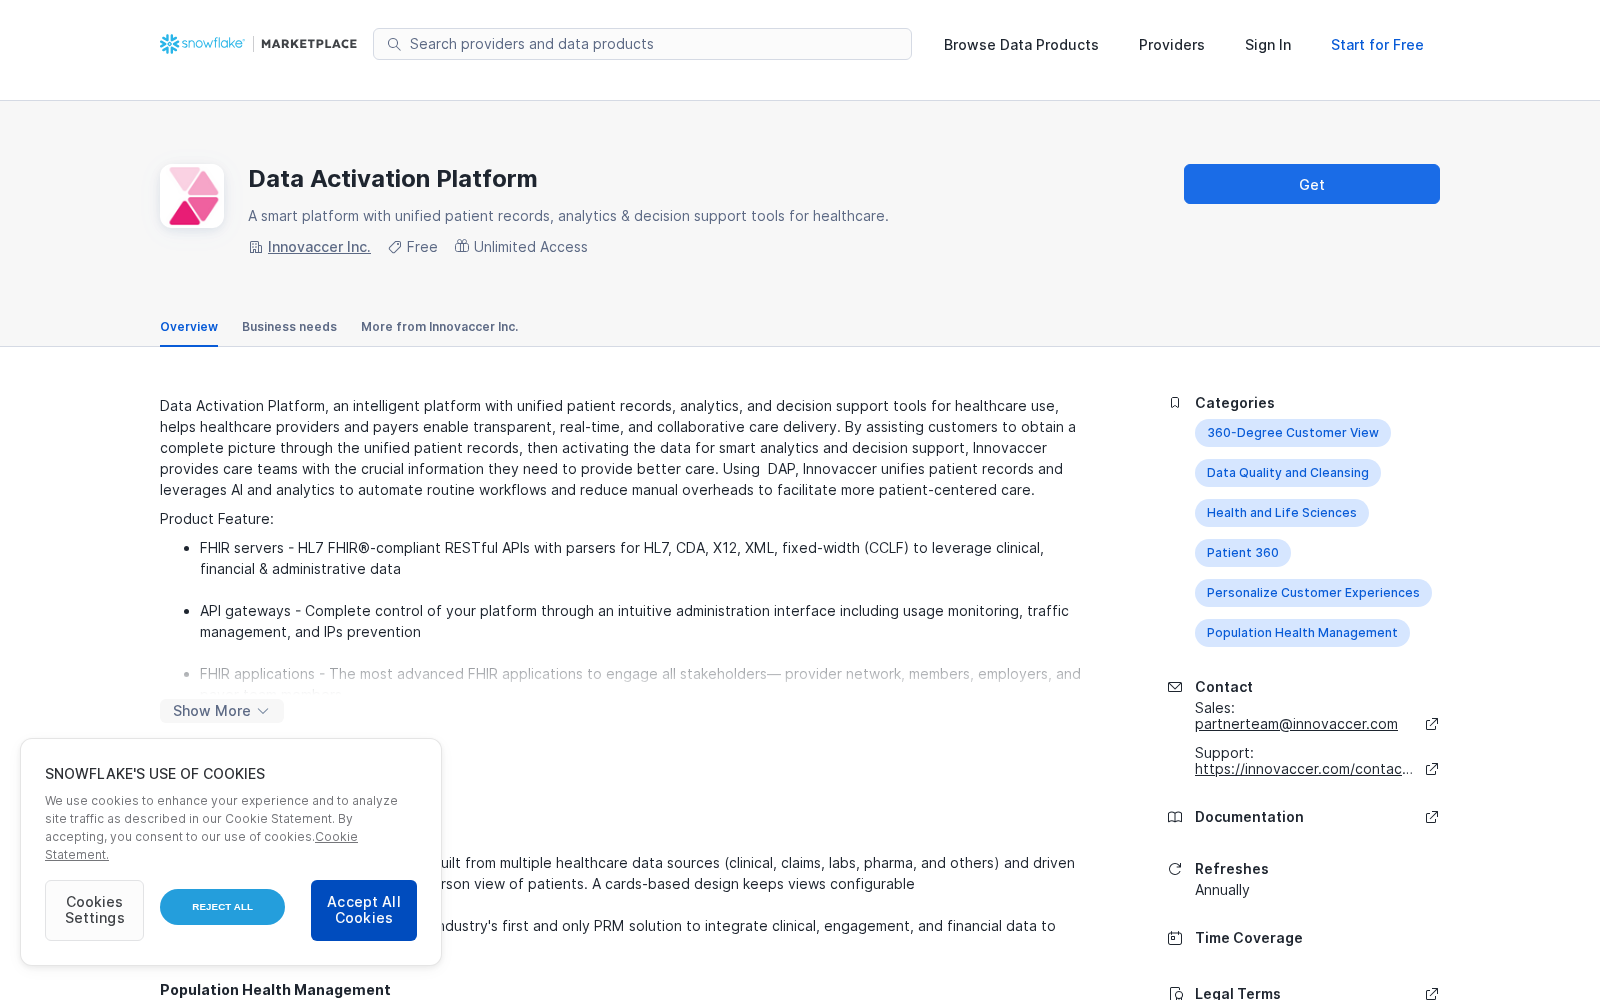Click the Snowflake Marketplace logo
Viewport: 1600px width, 1000px height.
coord(258,44)
